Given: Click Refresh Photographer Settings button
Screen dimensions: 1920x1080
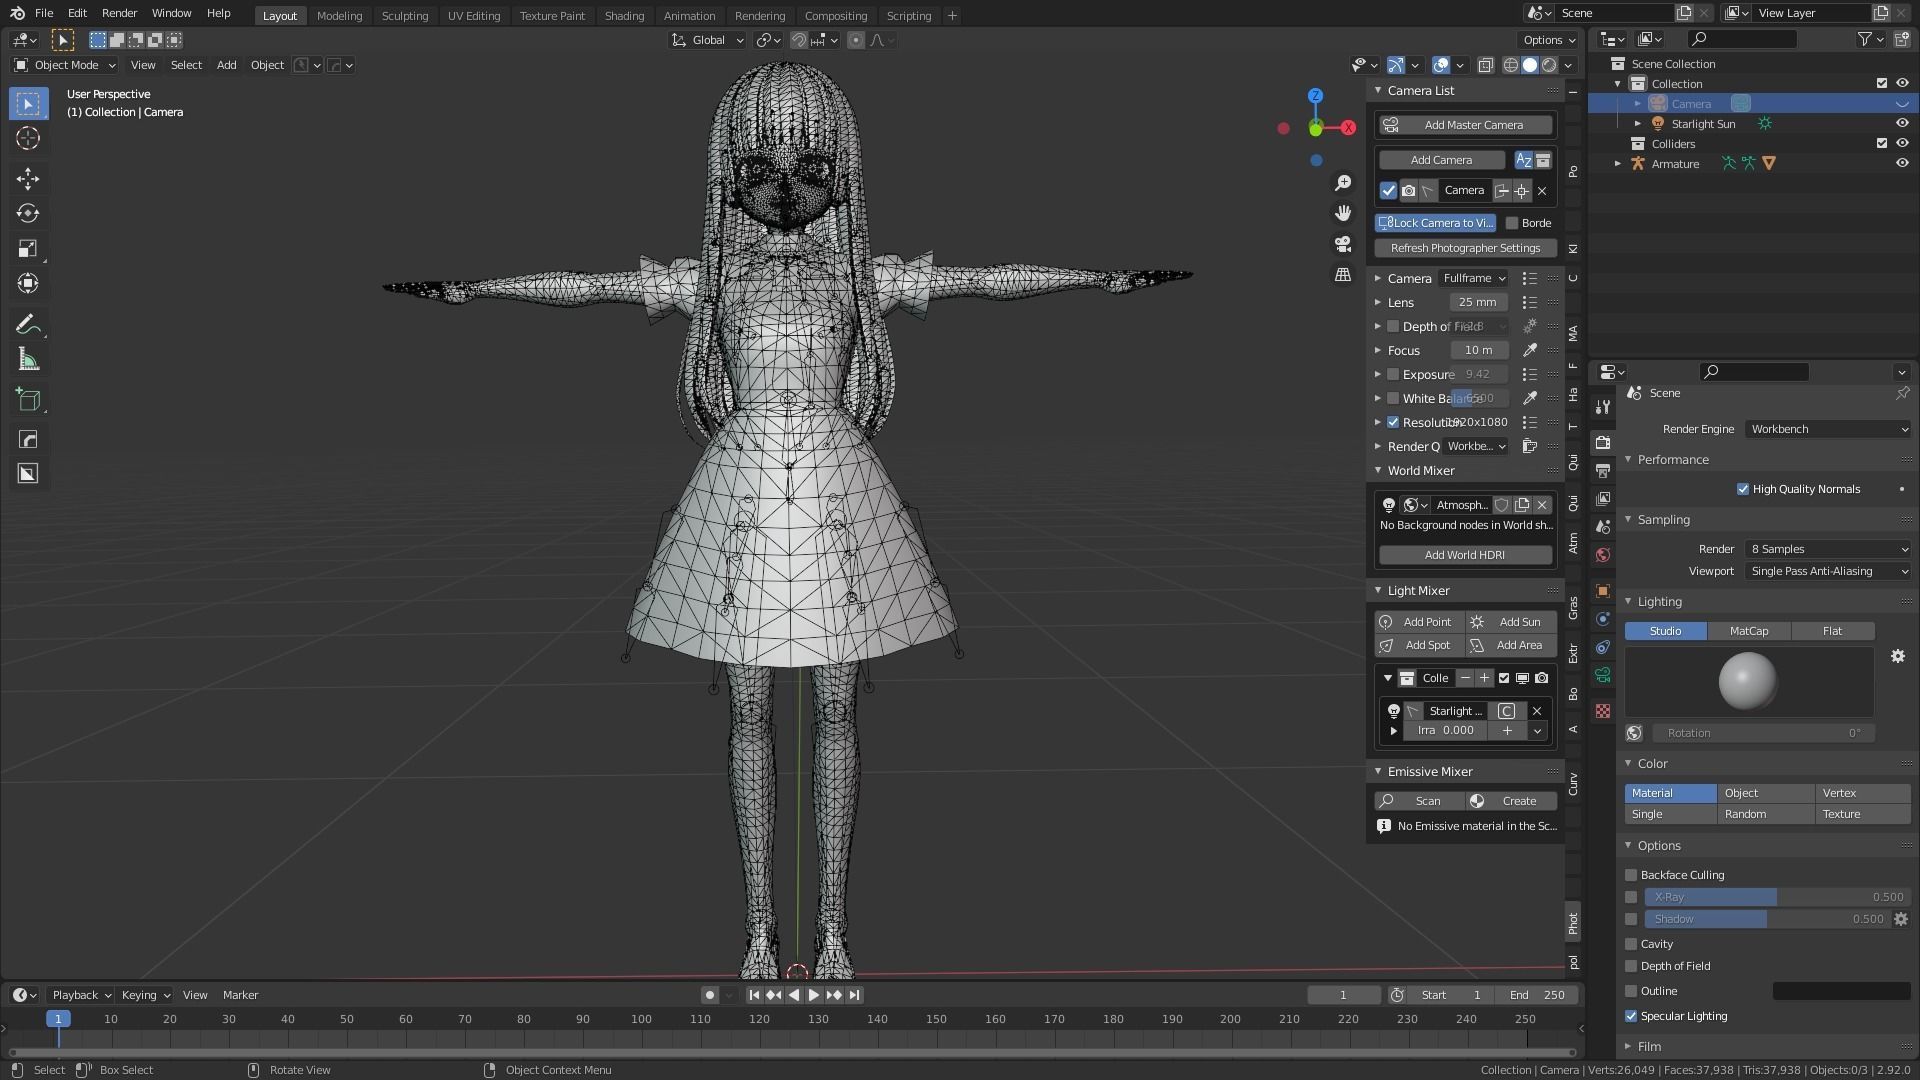Looking at the screenshot, I should click(1465, 248).
